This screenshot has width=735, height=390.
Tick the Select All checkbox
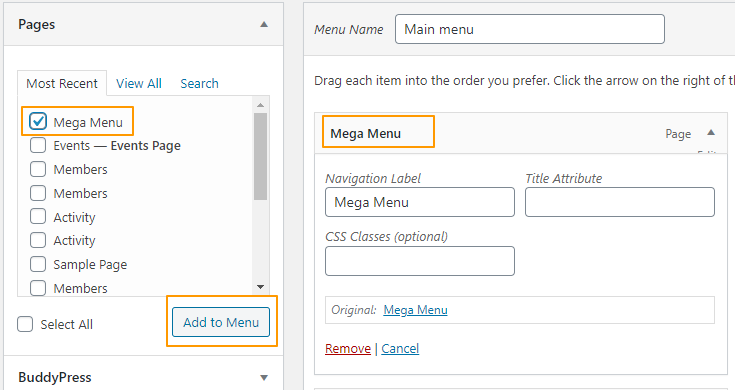(x=25, y=324)
